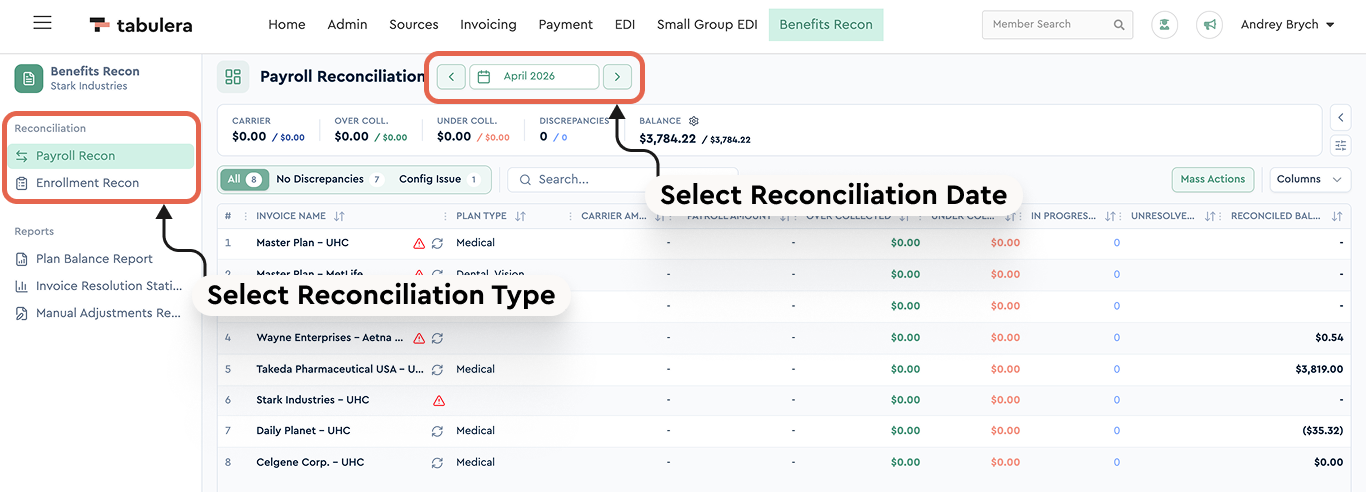
Task: Click the $0.54 reconciled balance
Action: [1329, 338]
